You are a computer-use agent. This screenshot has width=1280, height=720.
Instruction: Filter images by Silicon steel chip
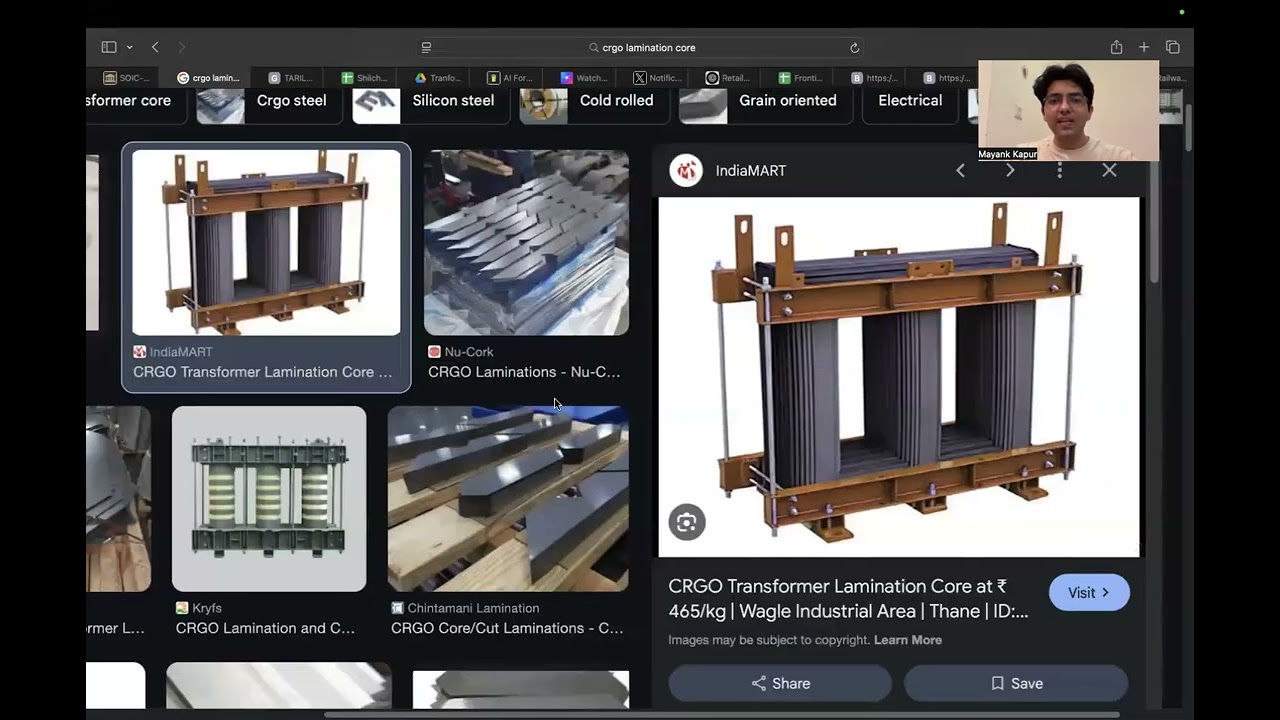tap(430, 101)
